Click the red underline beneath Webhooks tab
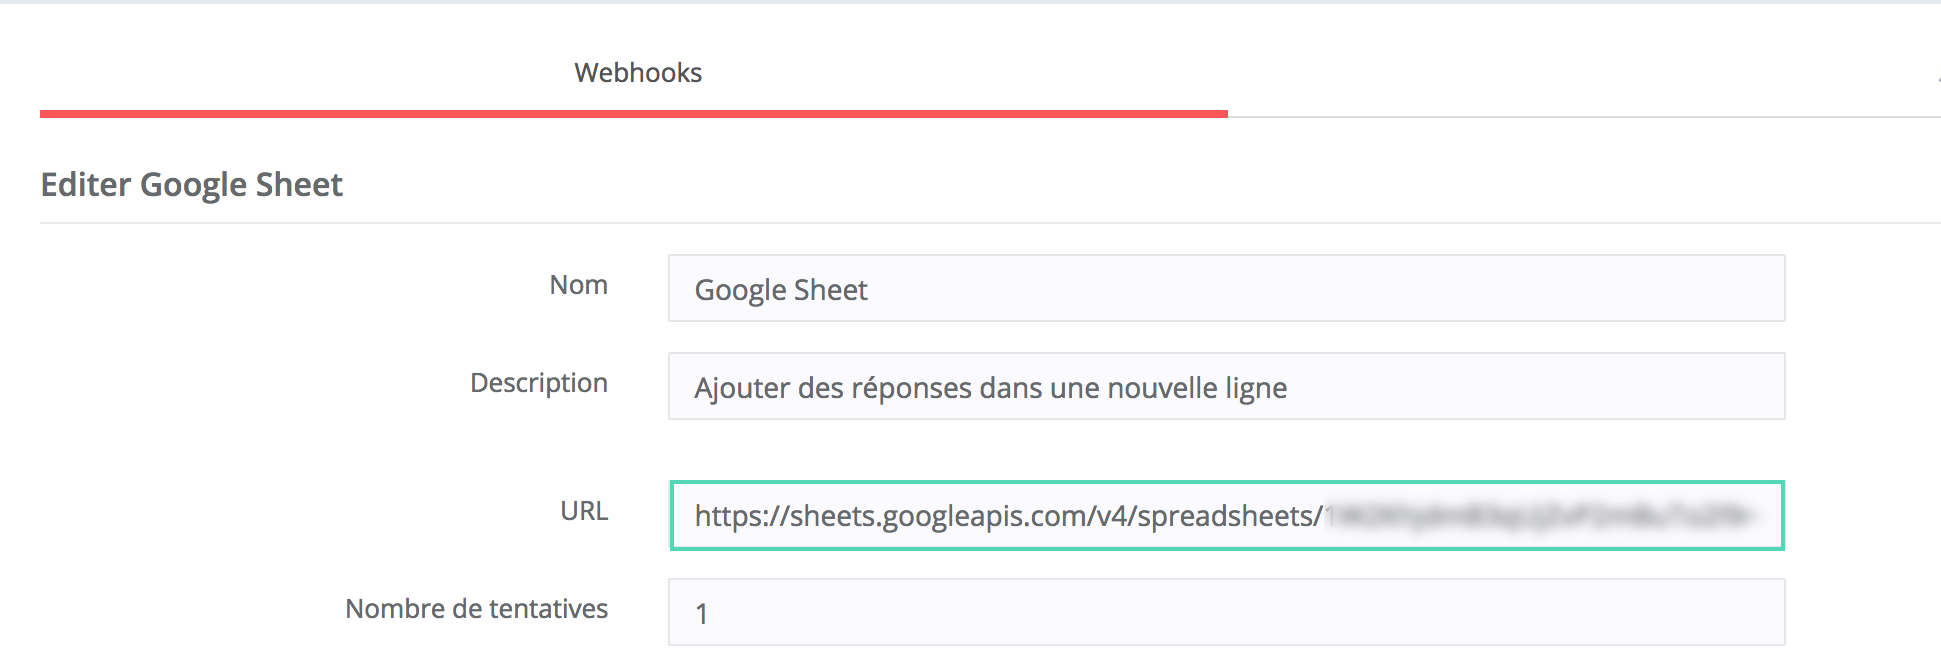The width and height of the screenshot is (1941, 666). [633, 114]
